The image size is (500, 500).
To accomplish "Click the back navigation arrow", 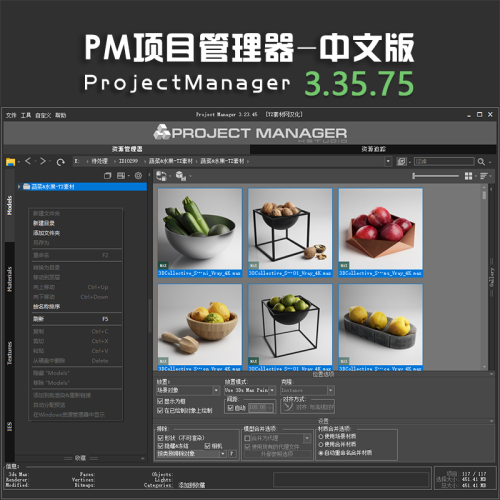I will coord(28,161).
